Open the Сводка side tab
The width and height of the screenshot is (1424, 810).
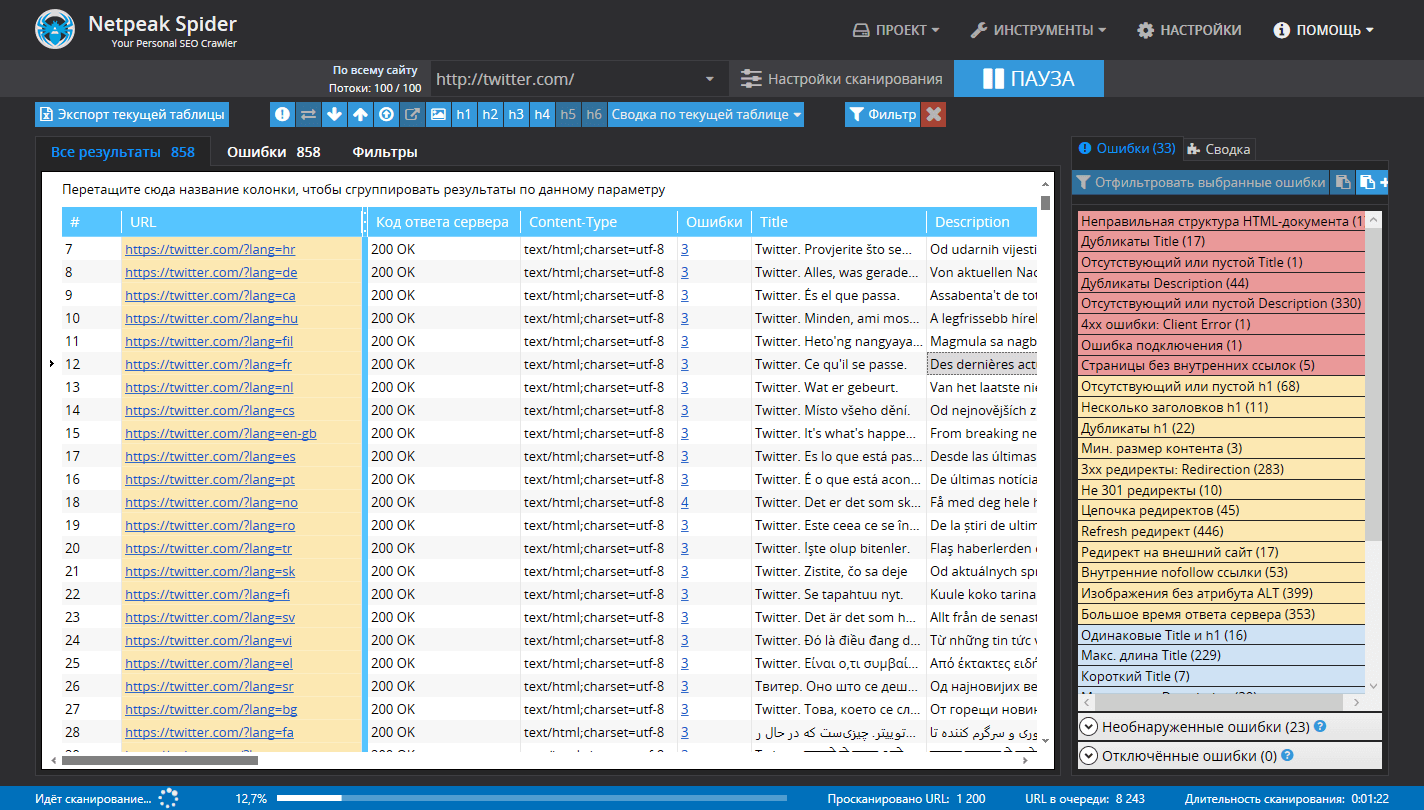(x=1219, y=149)
